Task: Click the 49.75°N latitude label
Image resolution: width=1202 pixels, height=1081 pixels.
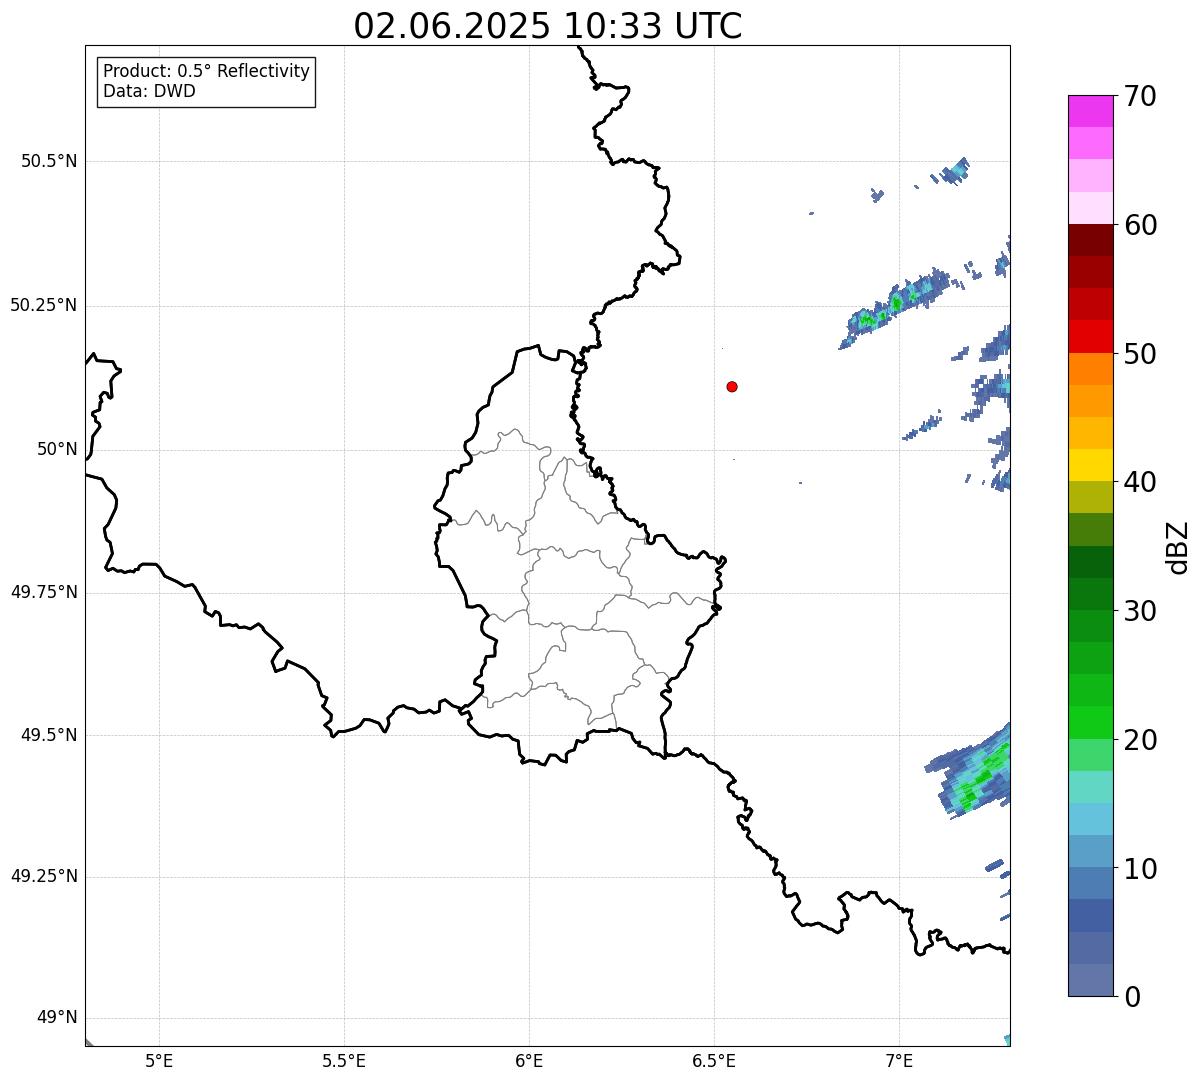Action: (44, 592)
